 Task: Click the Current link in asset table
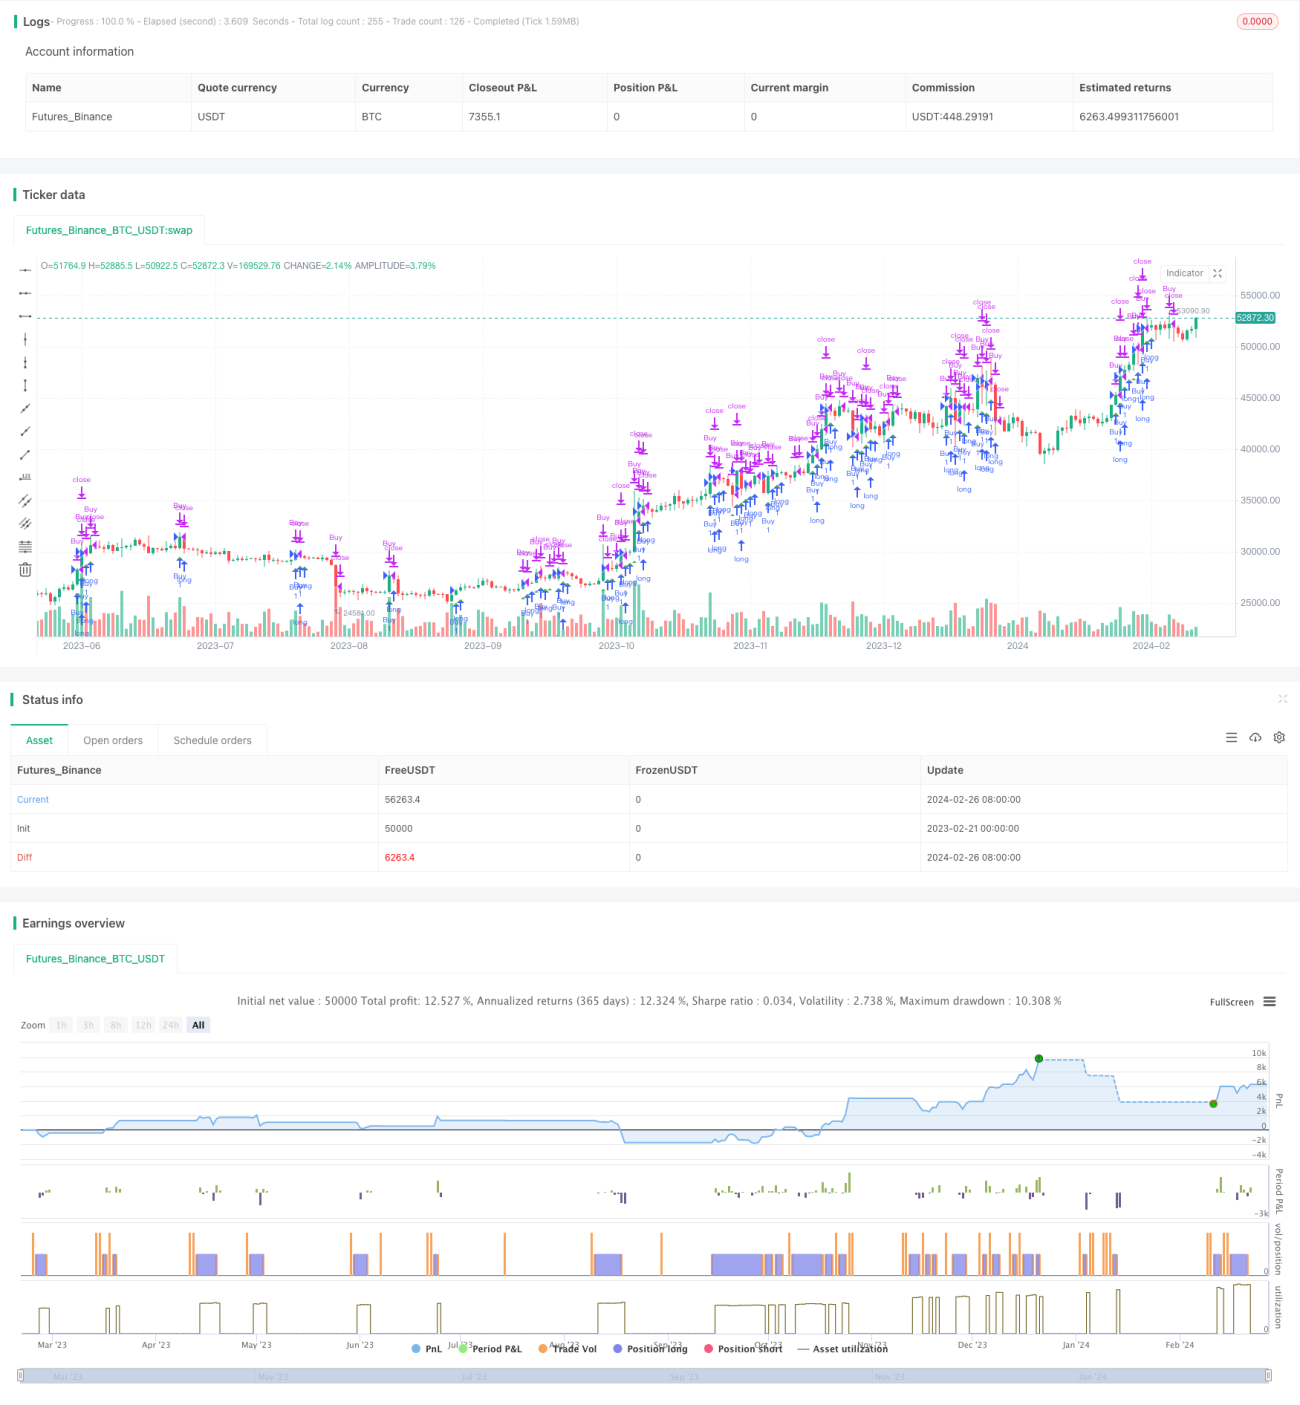coord(33,799)
